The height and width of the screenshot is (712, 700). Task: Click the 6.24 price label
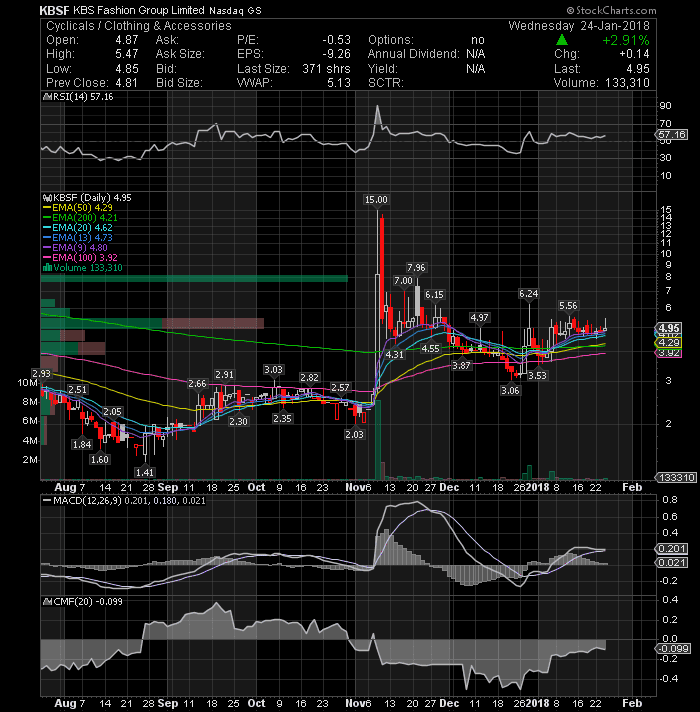(528, 294)
